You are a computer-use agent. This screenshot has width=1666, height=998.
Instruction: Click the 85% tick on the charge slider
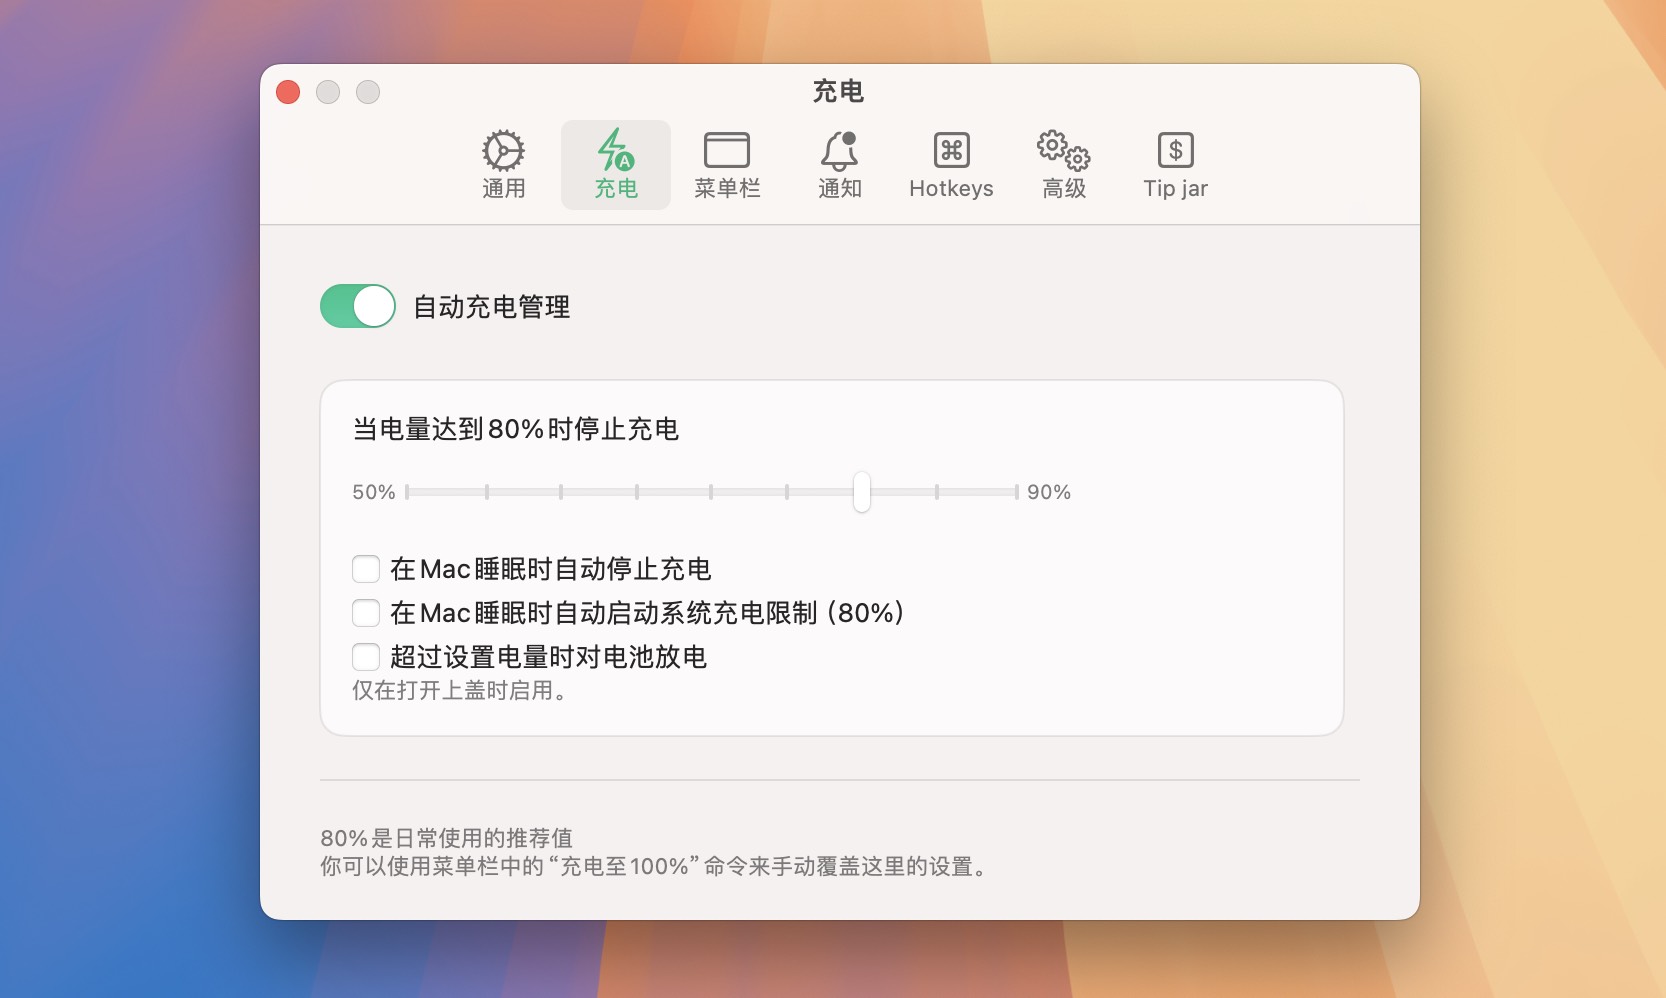(937, 492)
